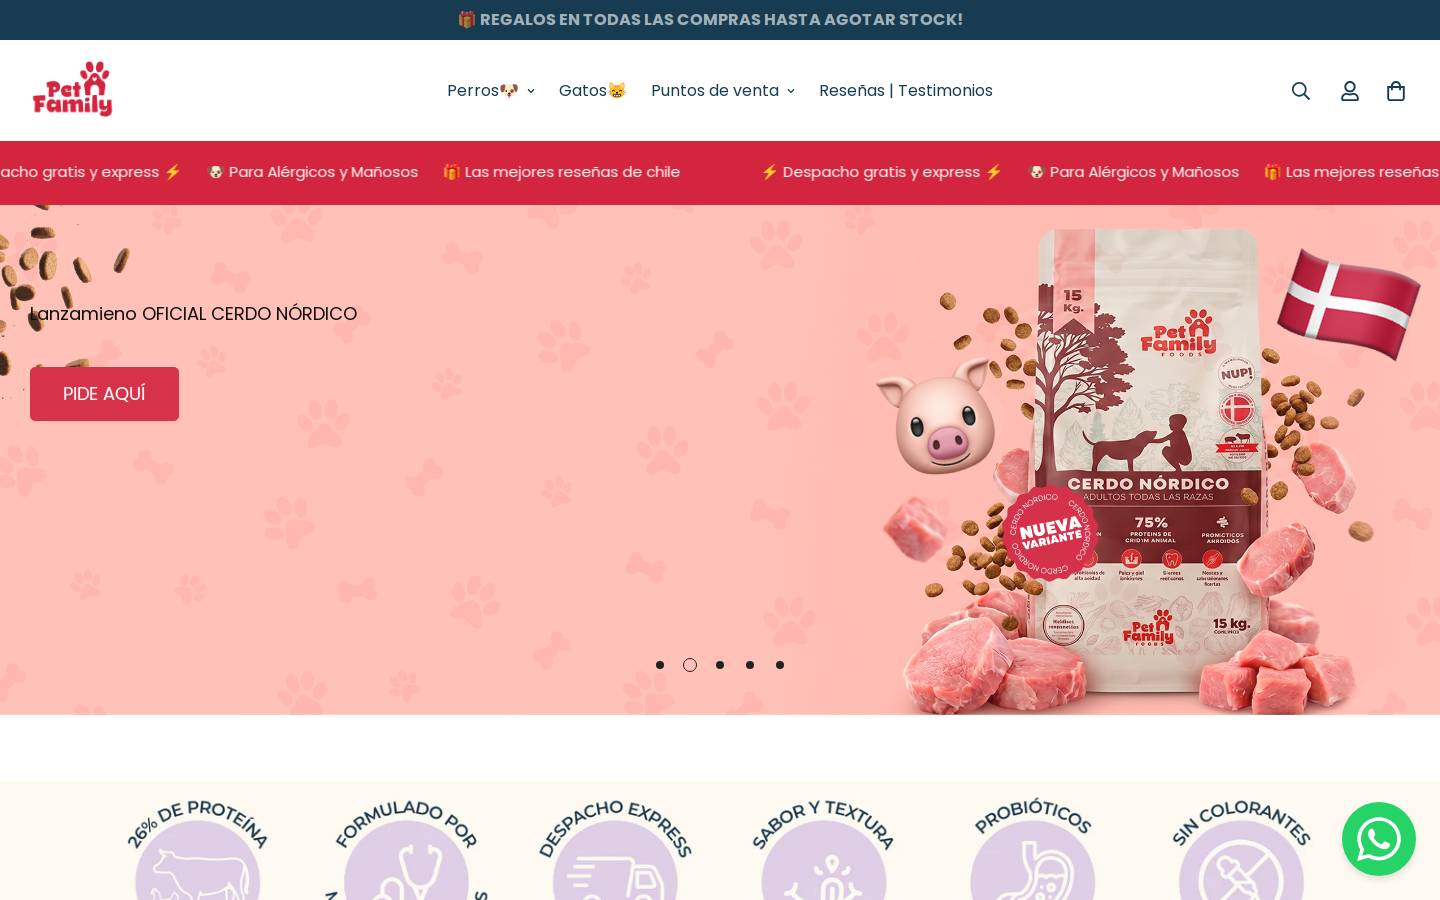
Task: Open the user account icon
Action: click(x=1349, y=91)
